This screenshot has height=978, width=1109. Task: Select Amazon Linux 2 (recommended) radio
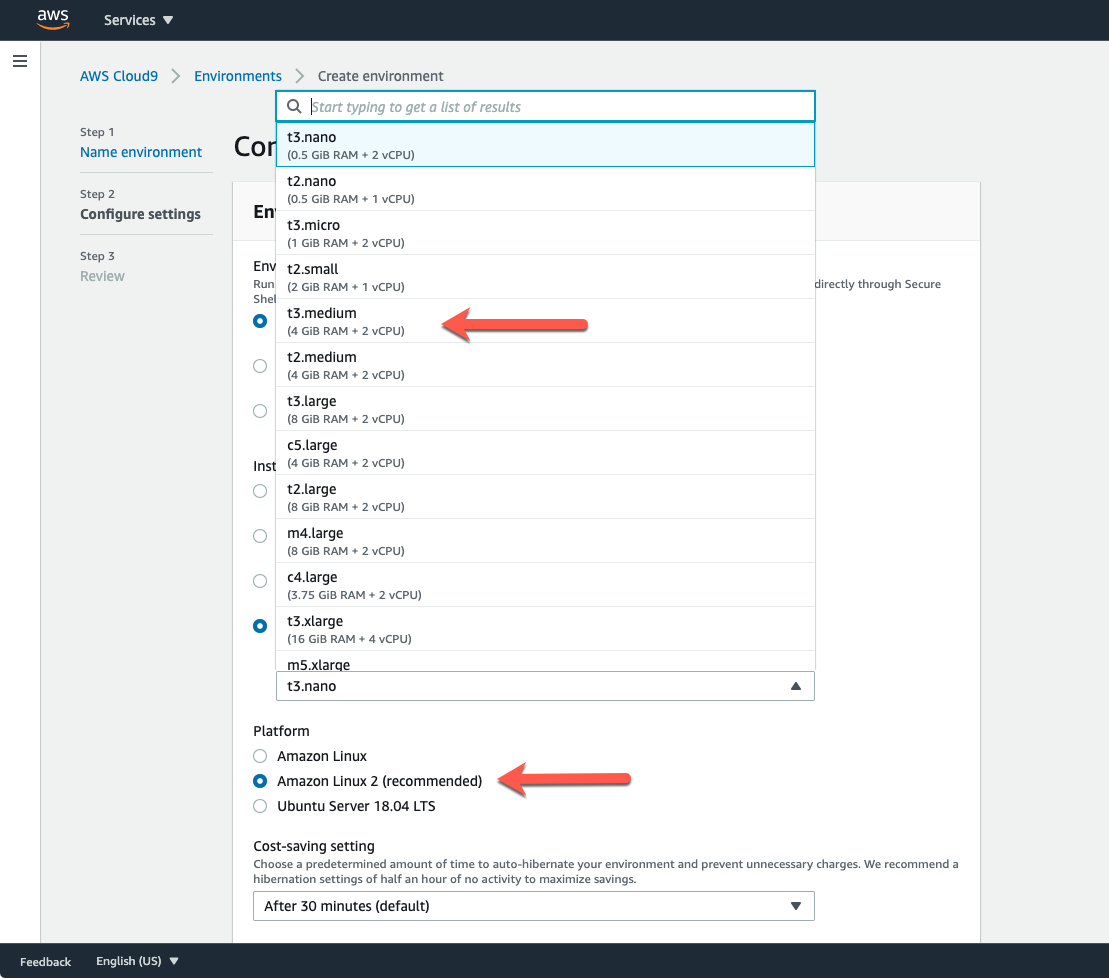click(260, 781)
